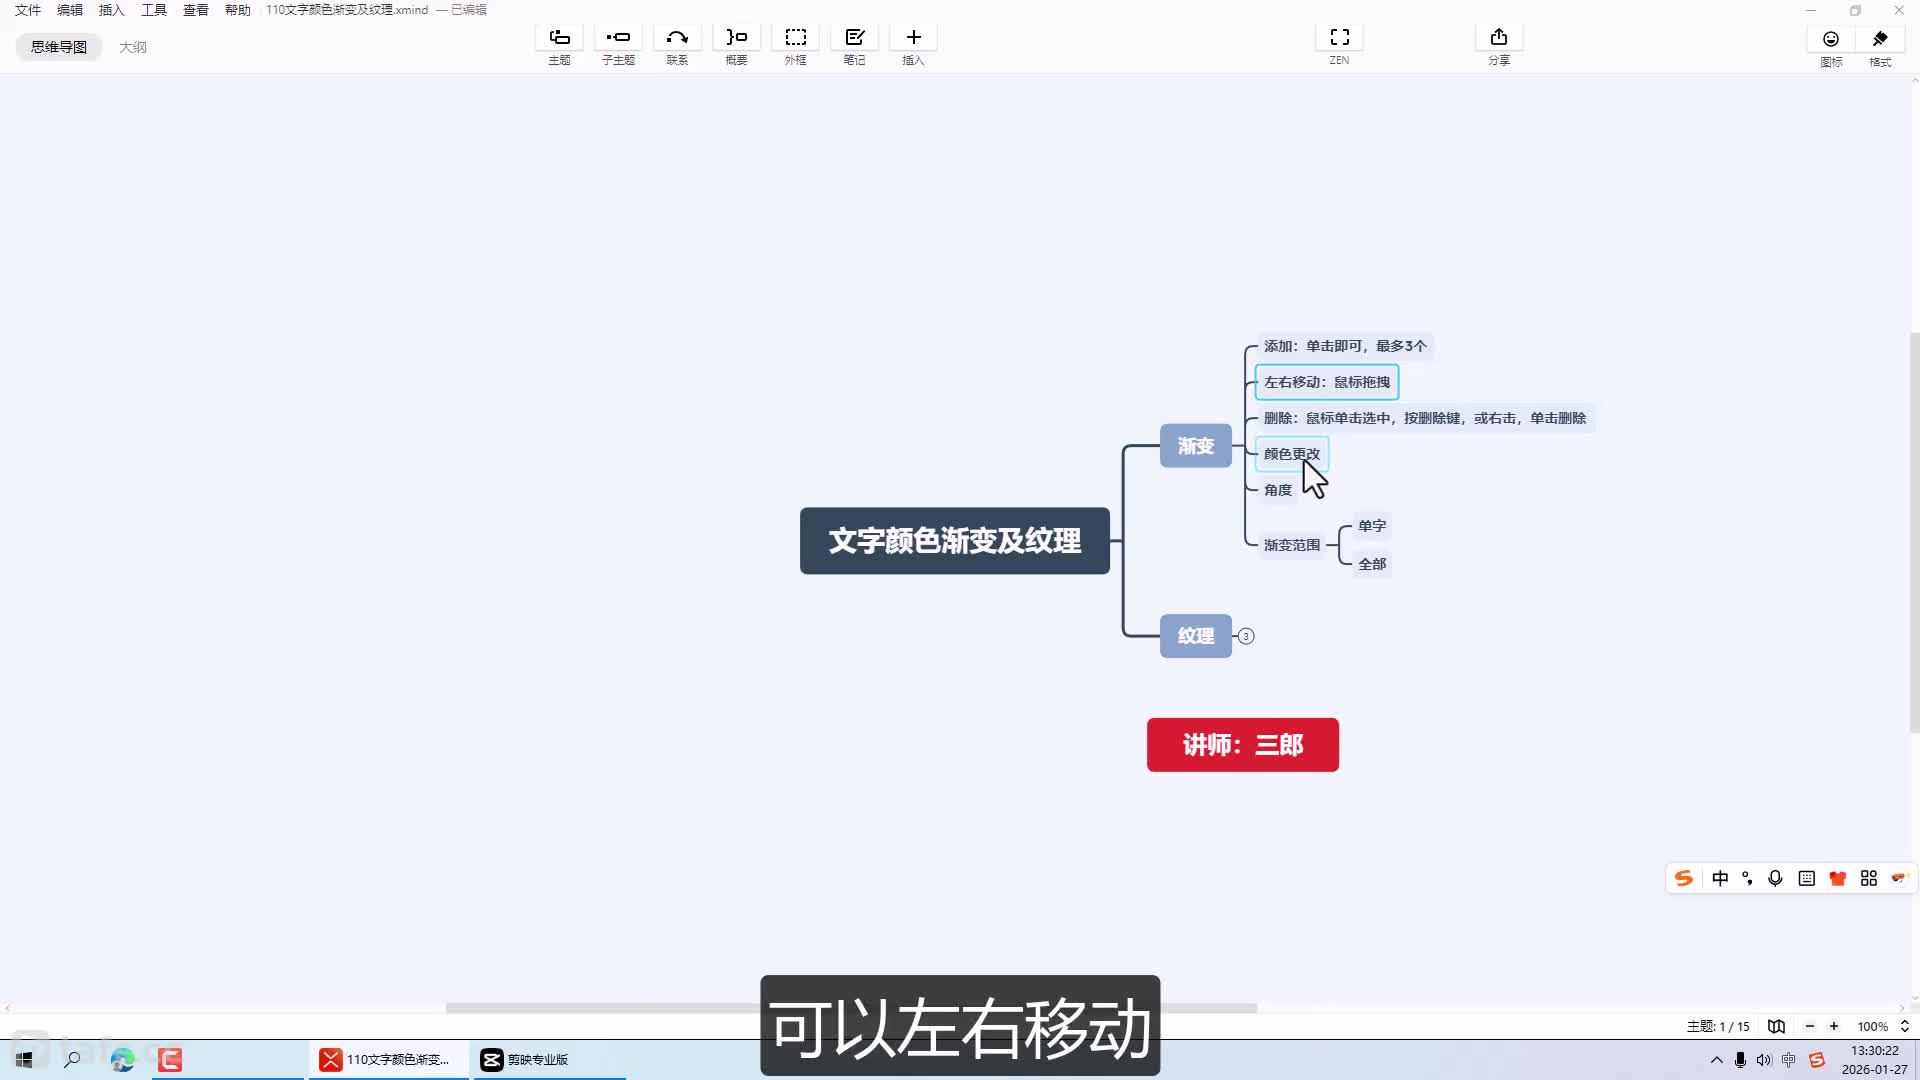Image resolution: width=1920 pixels, height=1080 pixels.
Task: Open the 笔记 (notes) tool
Action: (x=854, y=38)
